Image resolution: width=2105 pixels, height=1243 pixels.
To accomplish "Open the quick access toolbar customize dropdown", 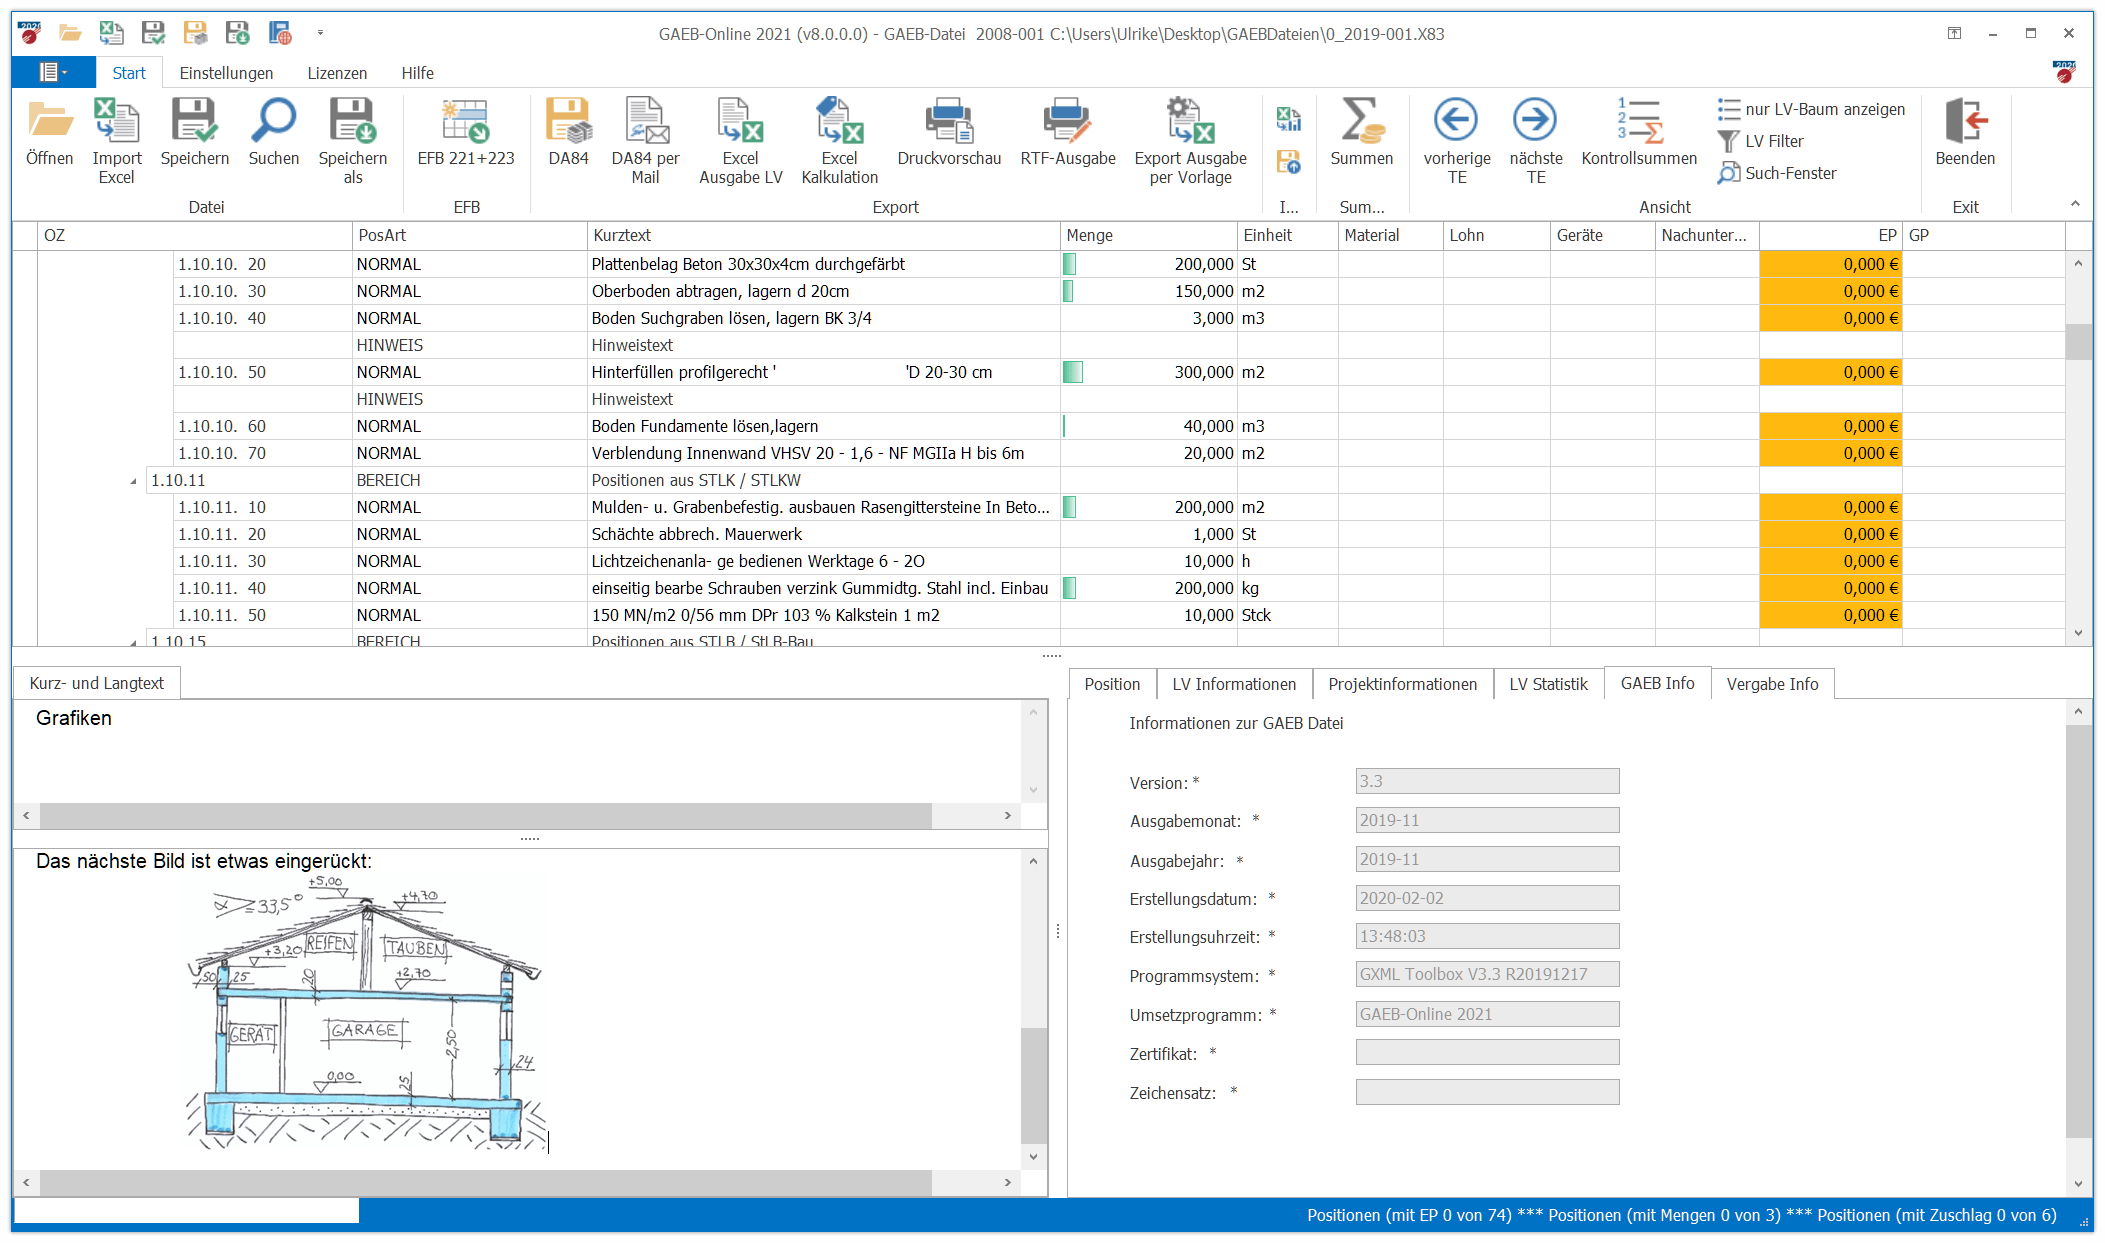I will [x=320, y=33].
